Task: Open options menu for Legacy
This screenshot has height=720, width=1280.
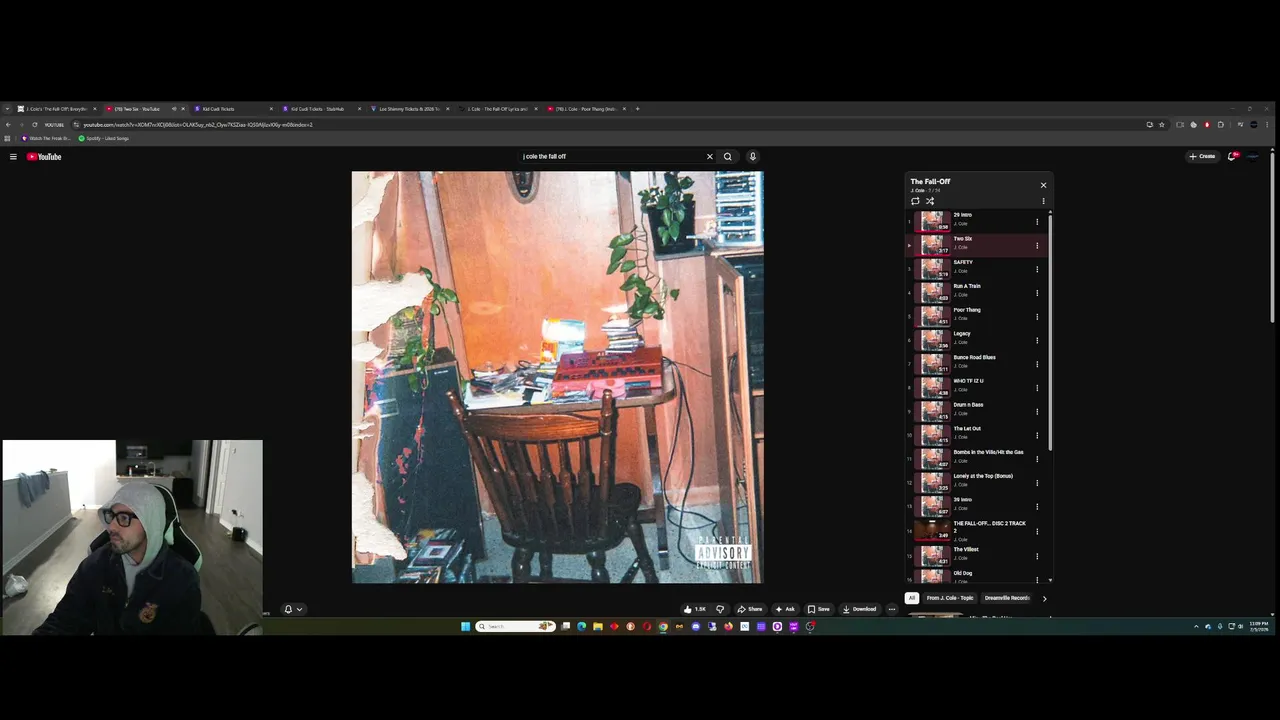Action: [1037, 341]
